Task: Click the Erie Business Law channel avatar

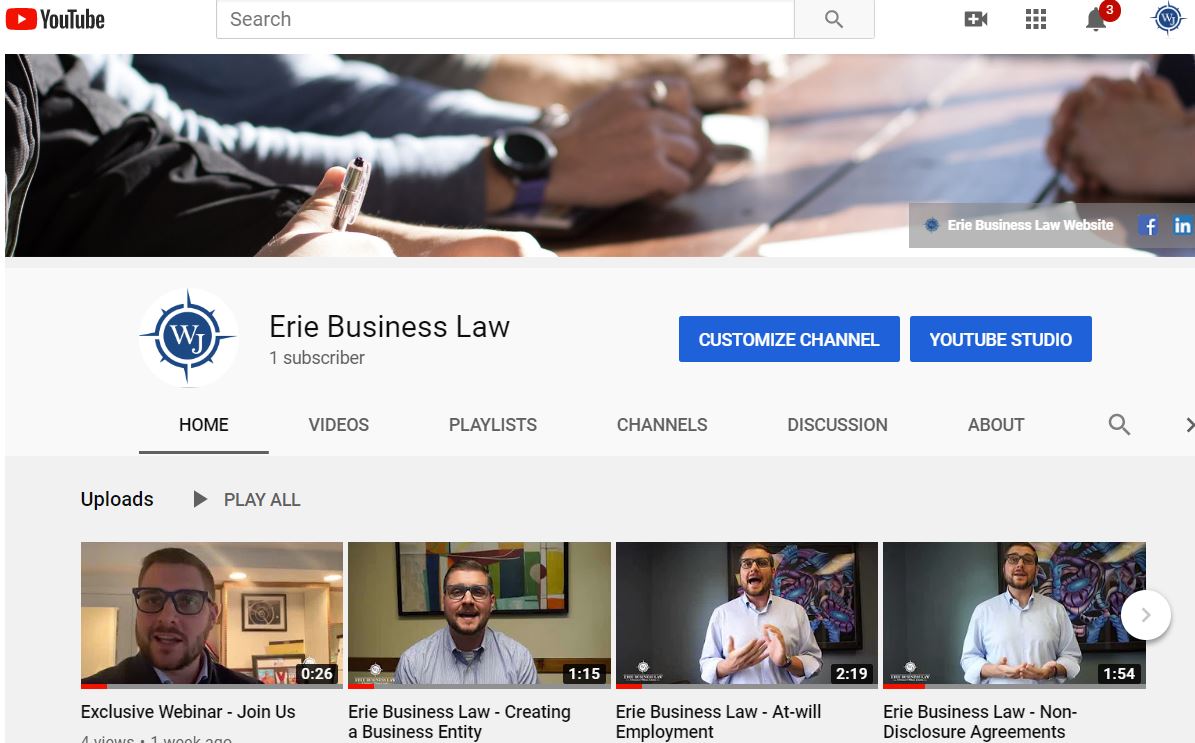Action: click(188, 337)
